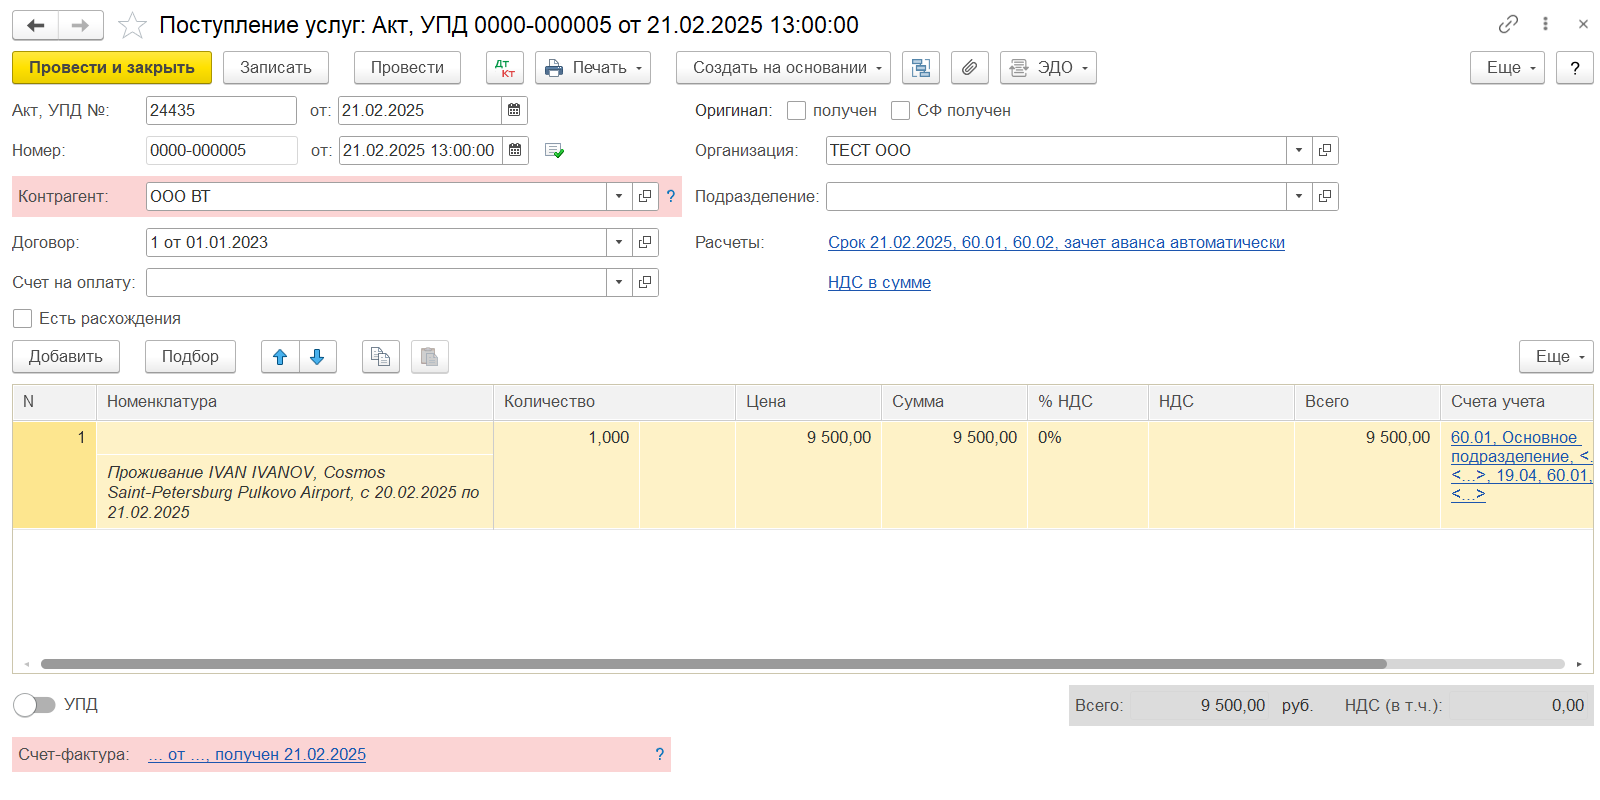Move row down with blue arrow
Image resolution: width=1600 pixels, height=800 pixels.
317,357
